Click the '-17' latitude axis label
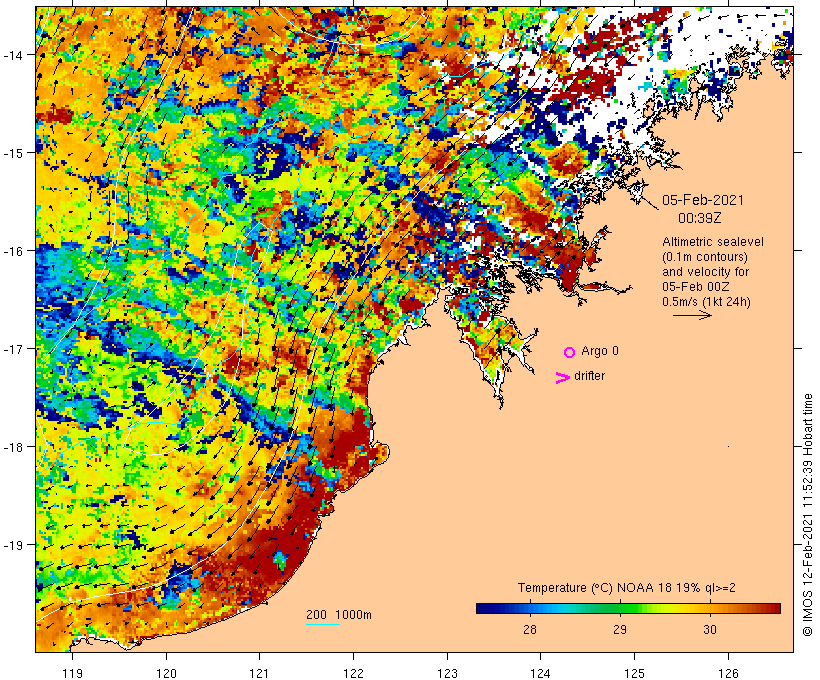 click(12, 349)
